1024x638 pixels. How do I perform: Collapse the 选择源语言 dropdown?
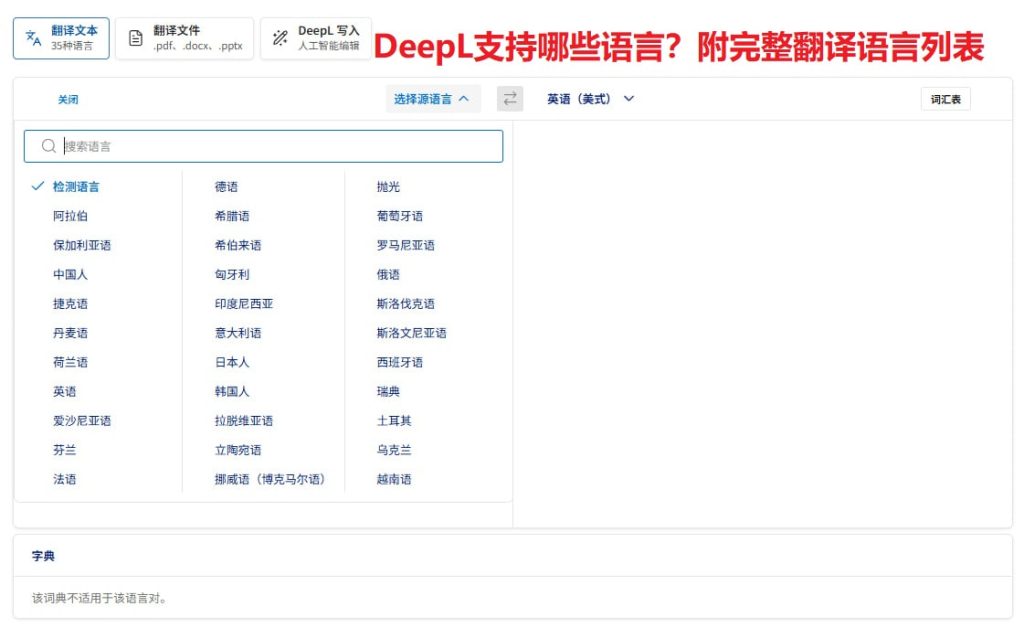[x=432, y=99]
